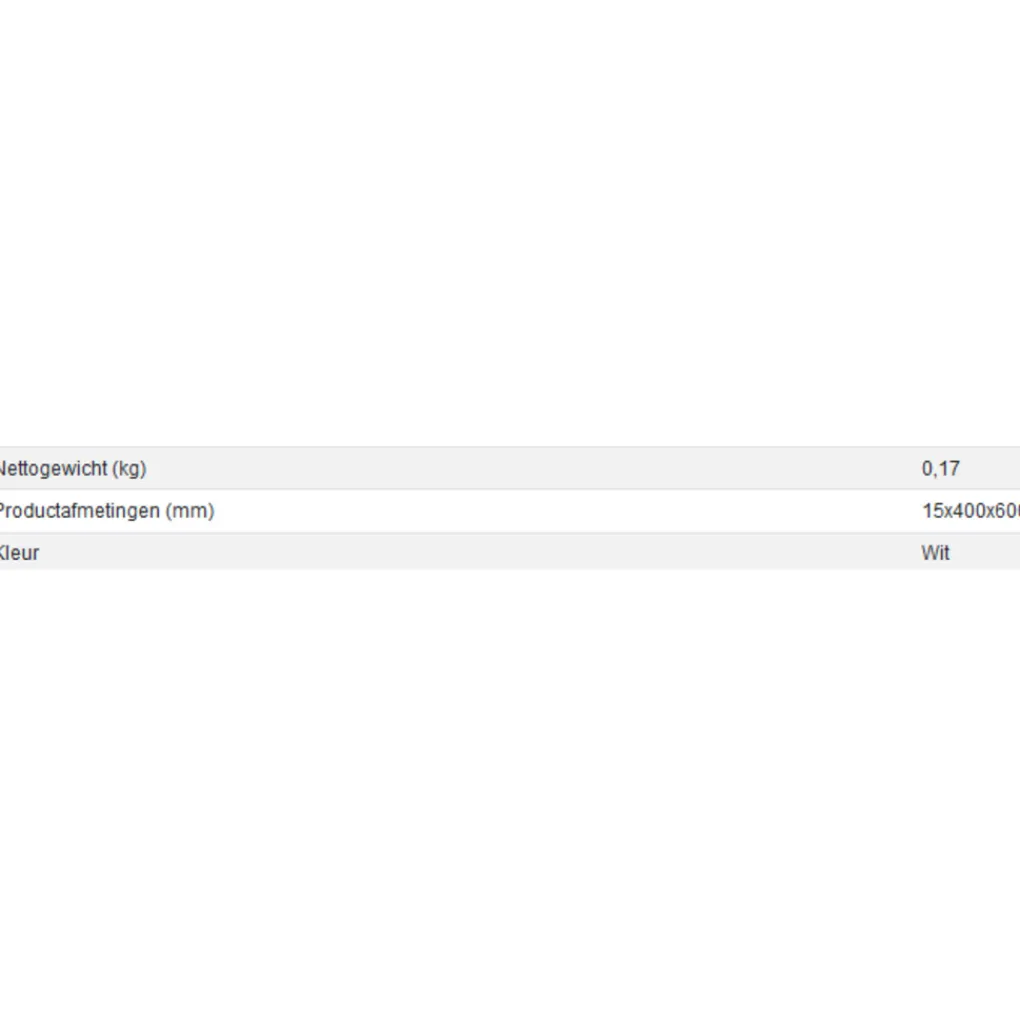Click the letter W in Wit
The height and width of the screenshot is (1020, 1020).
coord(929,553)
